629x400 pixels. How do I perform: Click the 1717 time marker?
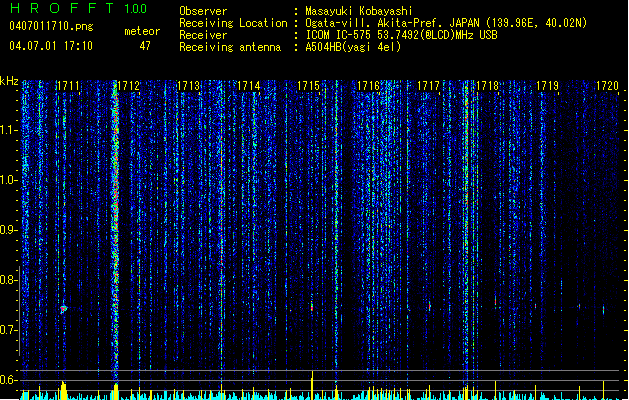pos(428,86)
